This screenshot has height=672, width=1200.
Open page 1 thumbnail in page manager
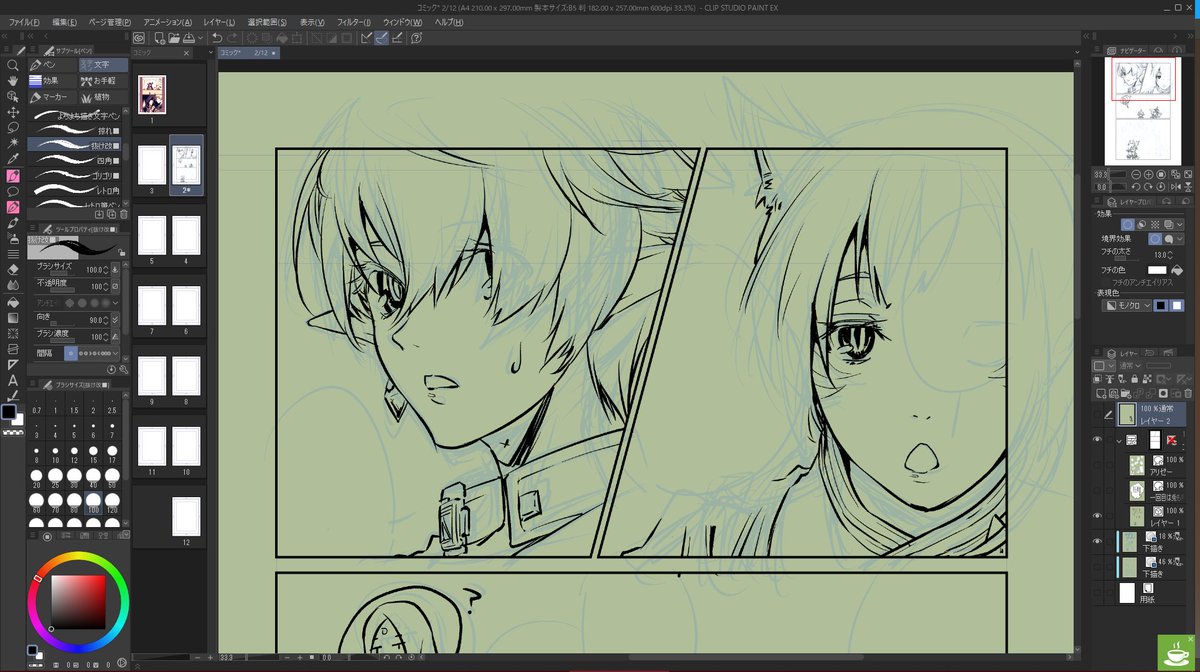(x=152, y=93)
